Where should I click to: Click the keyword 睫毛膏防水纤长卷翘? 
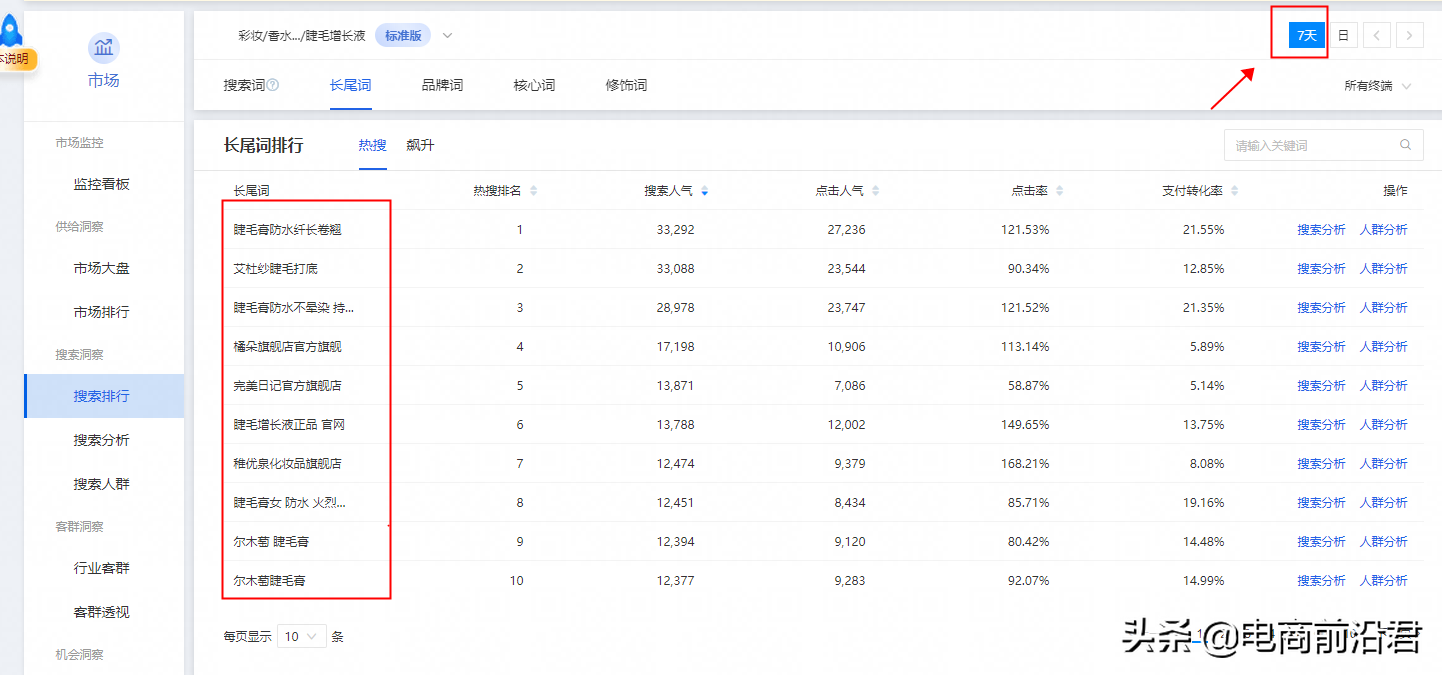tap(288, 230)
